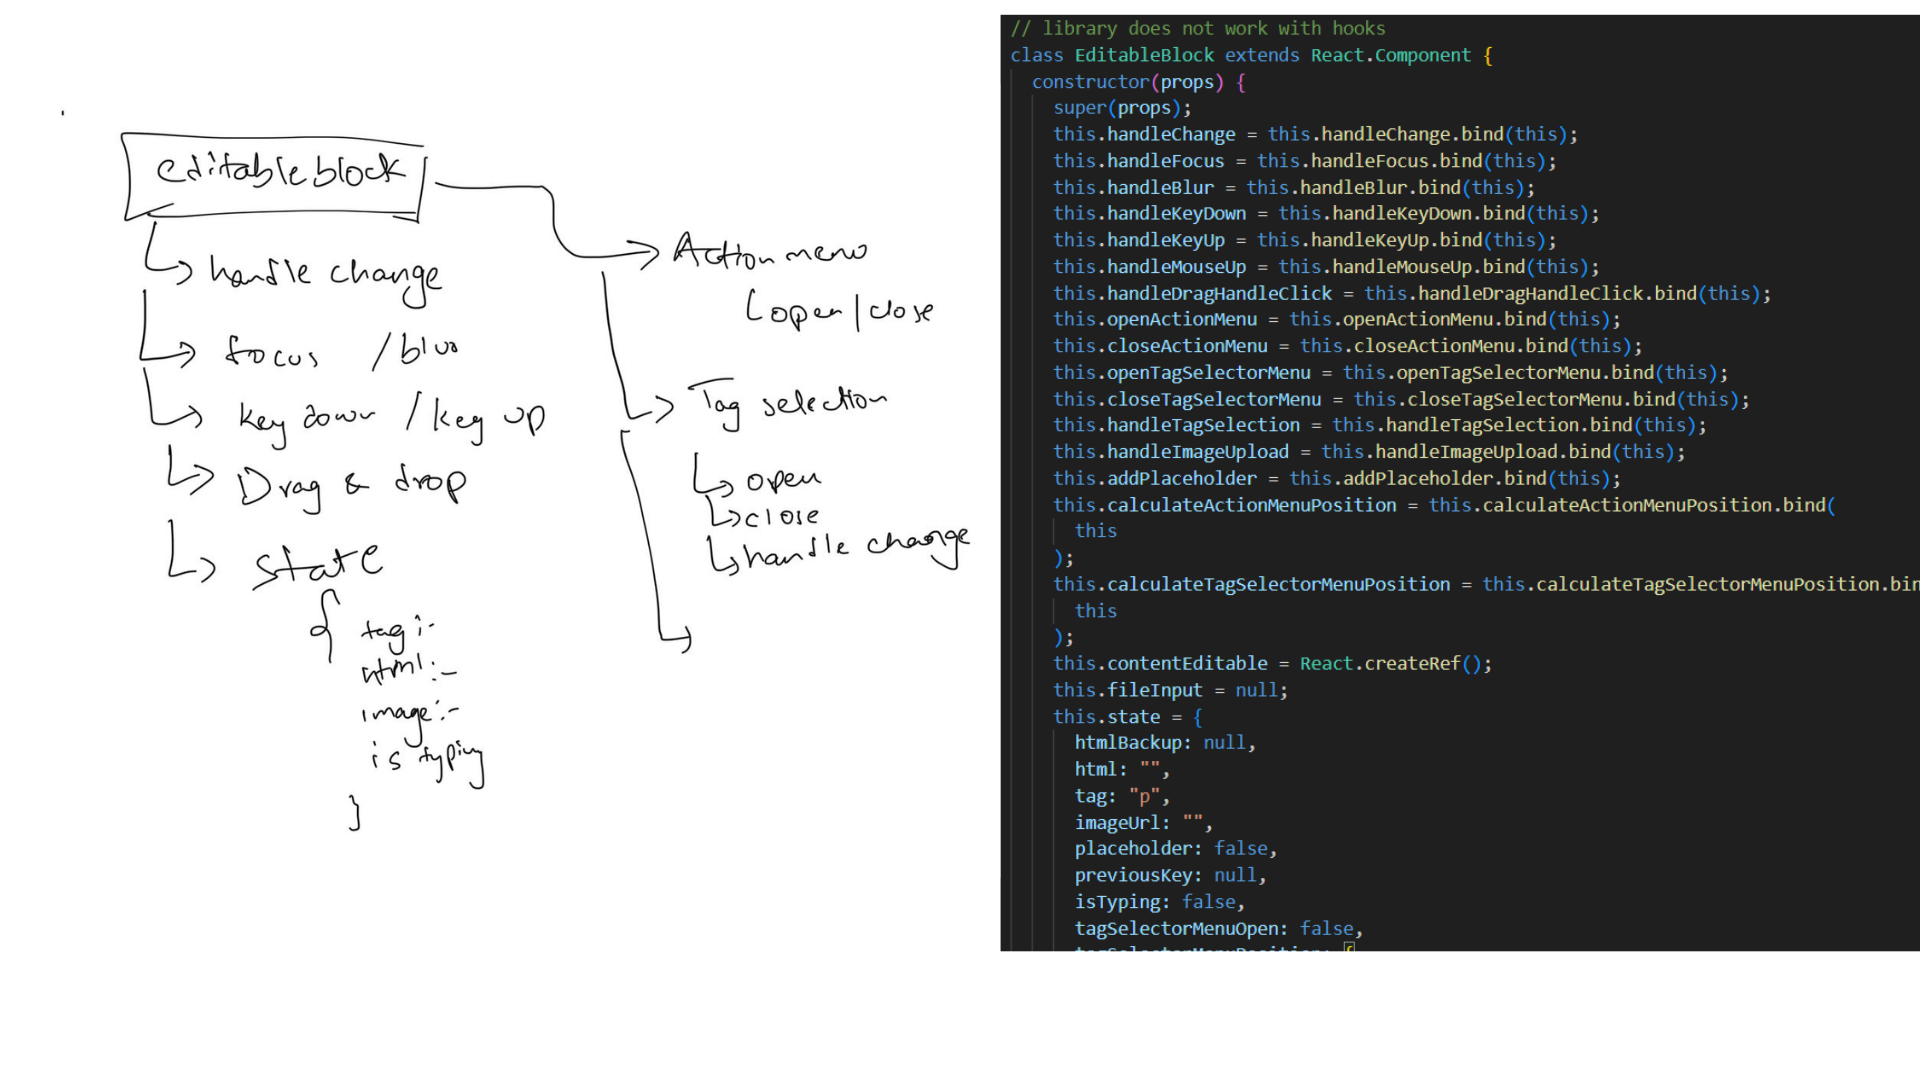Click the 'constructor(props)' line
The width and height of the screenshot is (1920, 1080).
coord(1127,82)
